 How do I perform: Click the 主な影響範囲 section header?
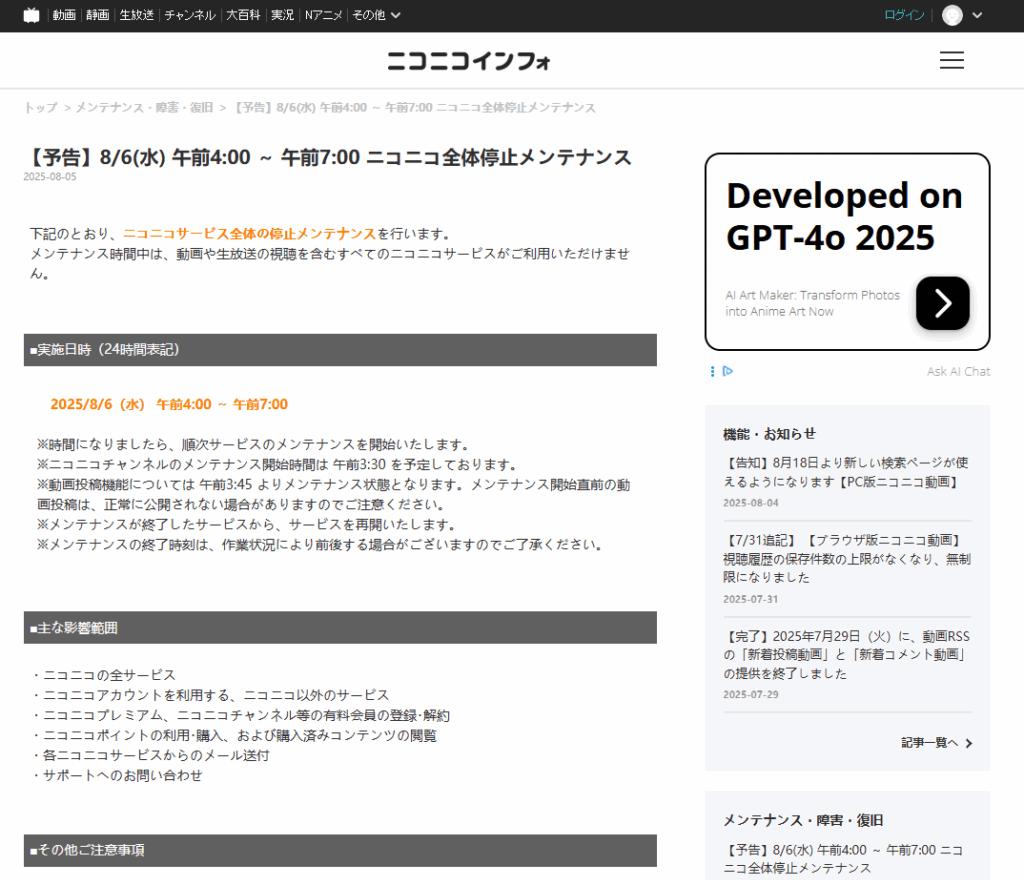[x=340, y=628]
